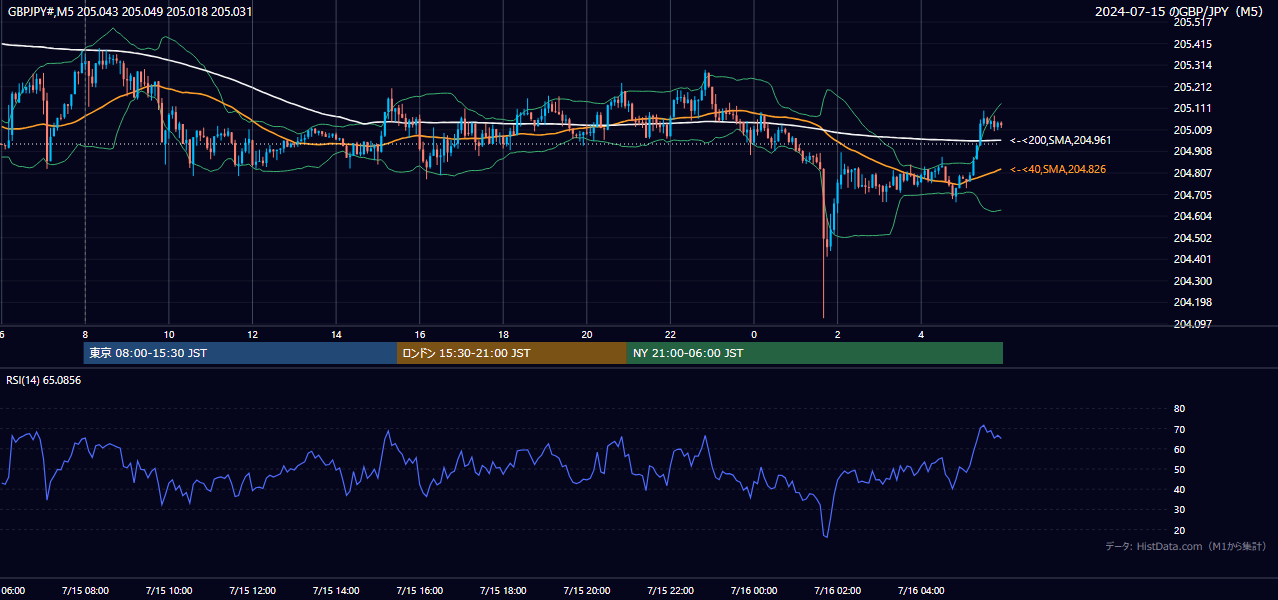The height and width of the screenshot is (600, 1278).
Task: Click price level 204.401 on the axis
Action: pos(1192,259)
